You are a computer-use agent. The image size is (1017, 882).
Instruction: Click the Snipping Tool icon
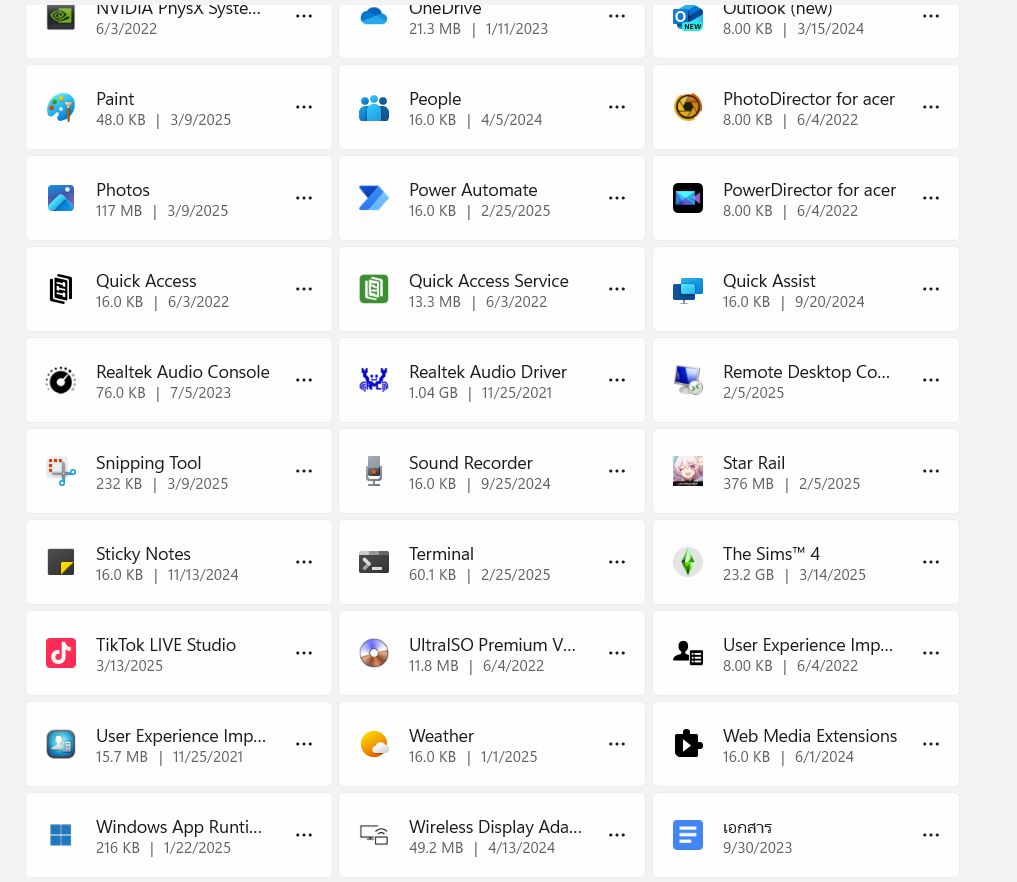click(61, 471)
